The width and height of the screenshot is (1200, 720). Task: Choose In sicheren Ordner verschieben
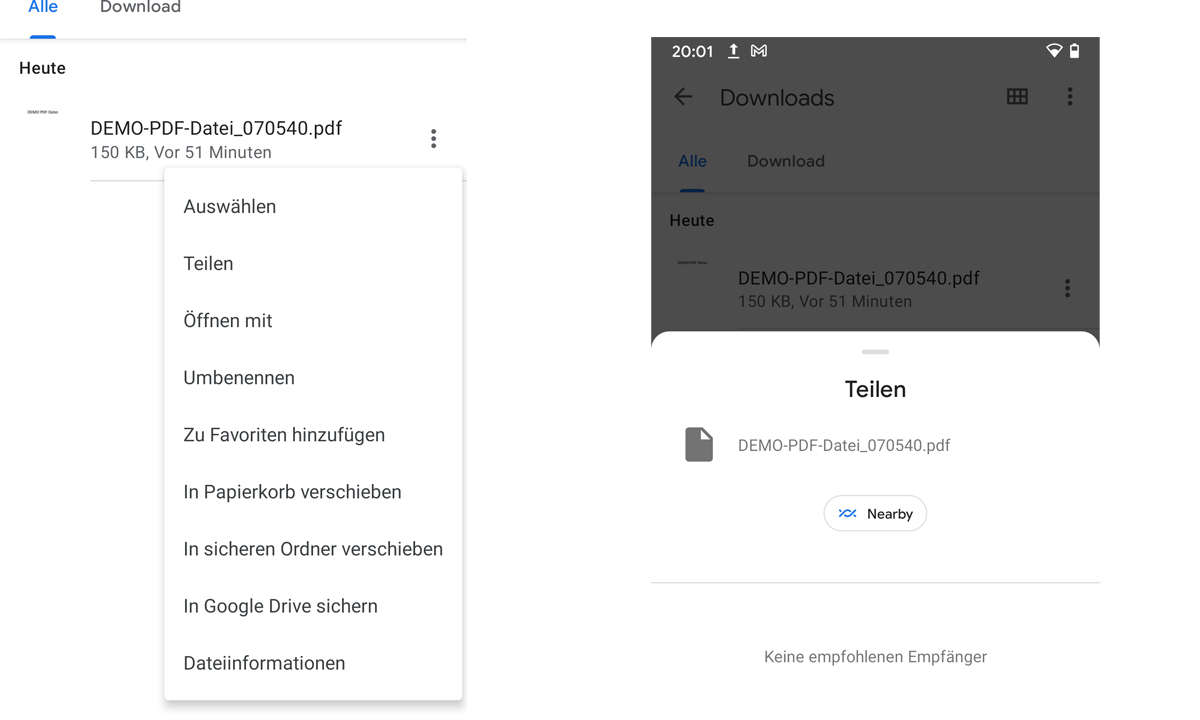[x=313, y=549]
